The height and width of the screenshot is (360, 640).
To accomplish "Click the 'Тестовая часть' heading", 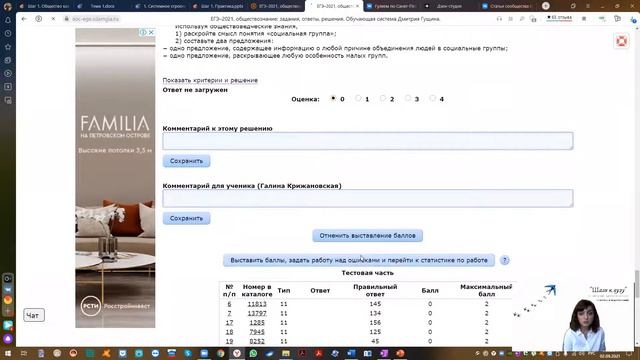I will tap(367, 273).
